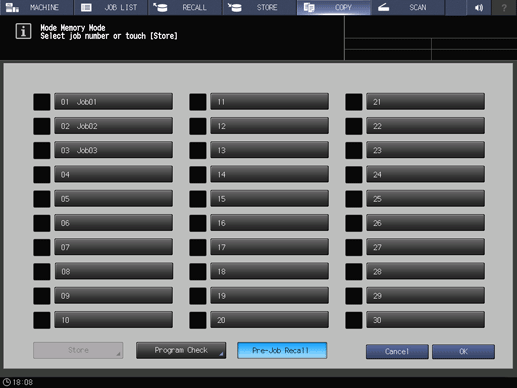The image size is (517, 388).
Task: Choose job slot 20
Action: (x=269, y=320)
